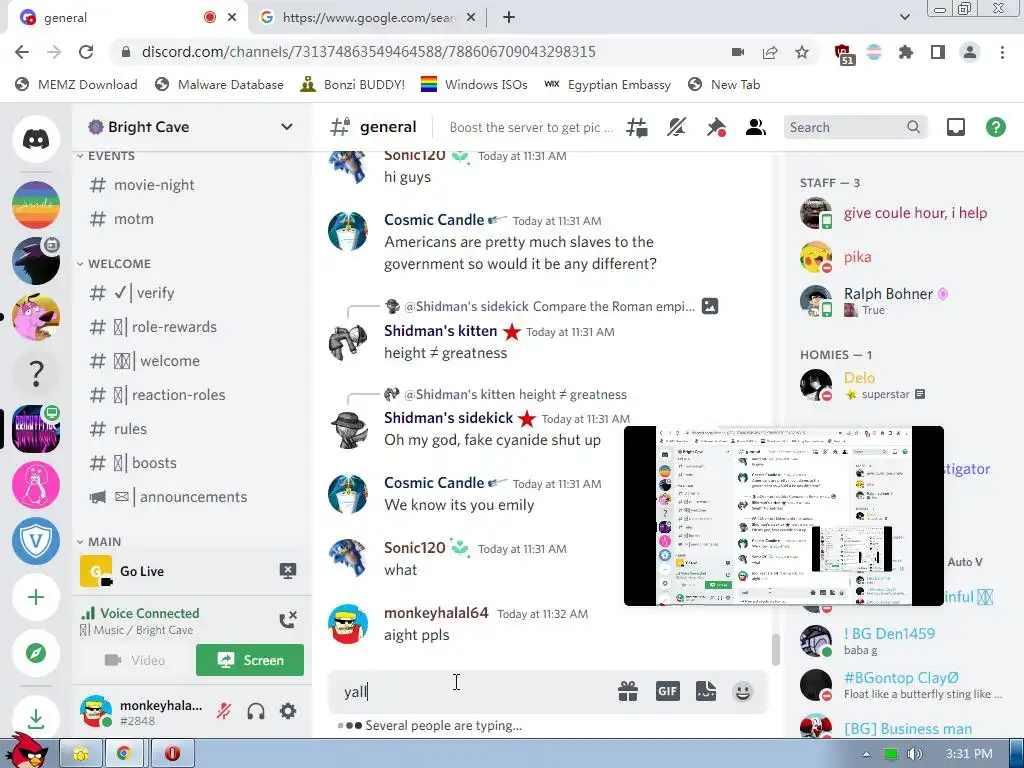Screen dimensions: 1024x768
Task: Open the question mark server icon
Action: point(36,373)
